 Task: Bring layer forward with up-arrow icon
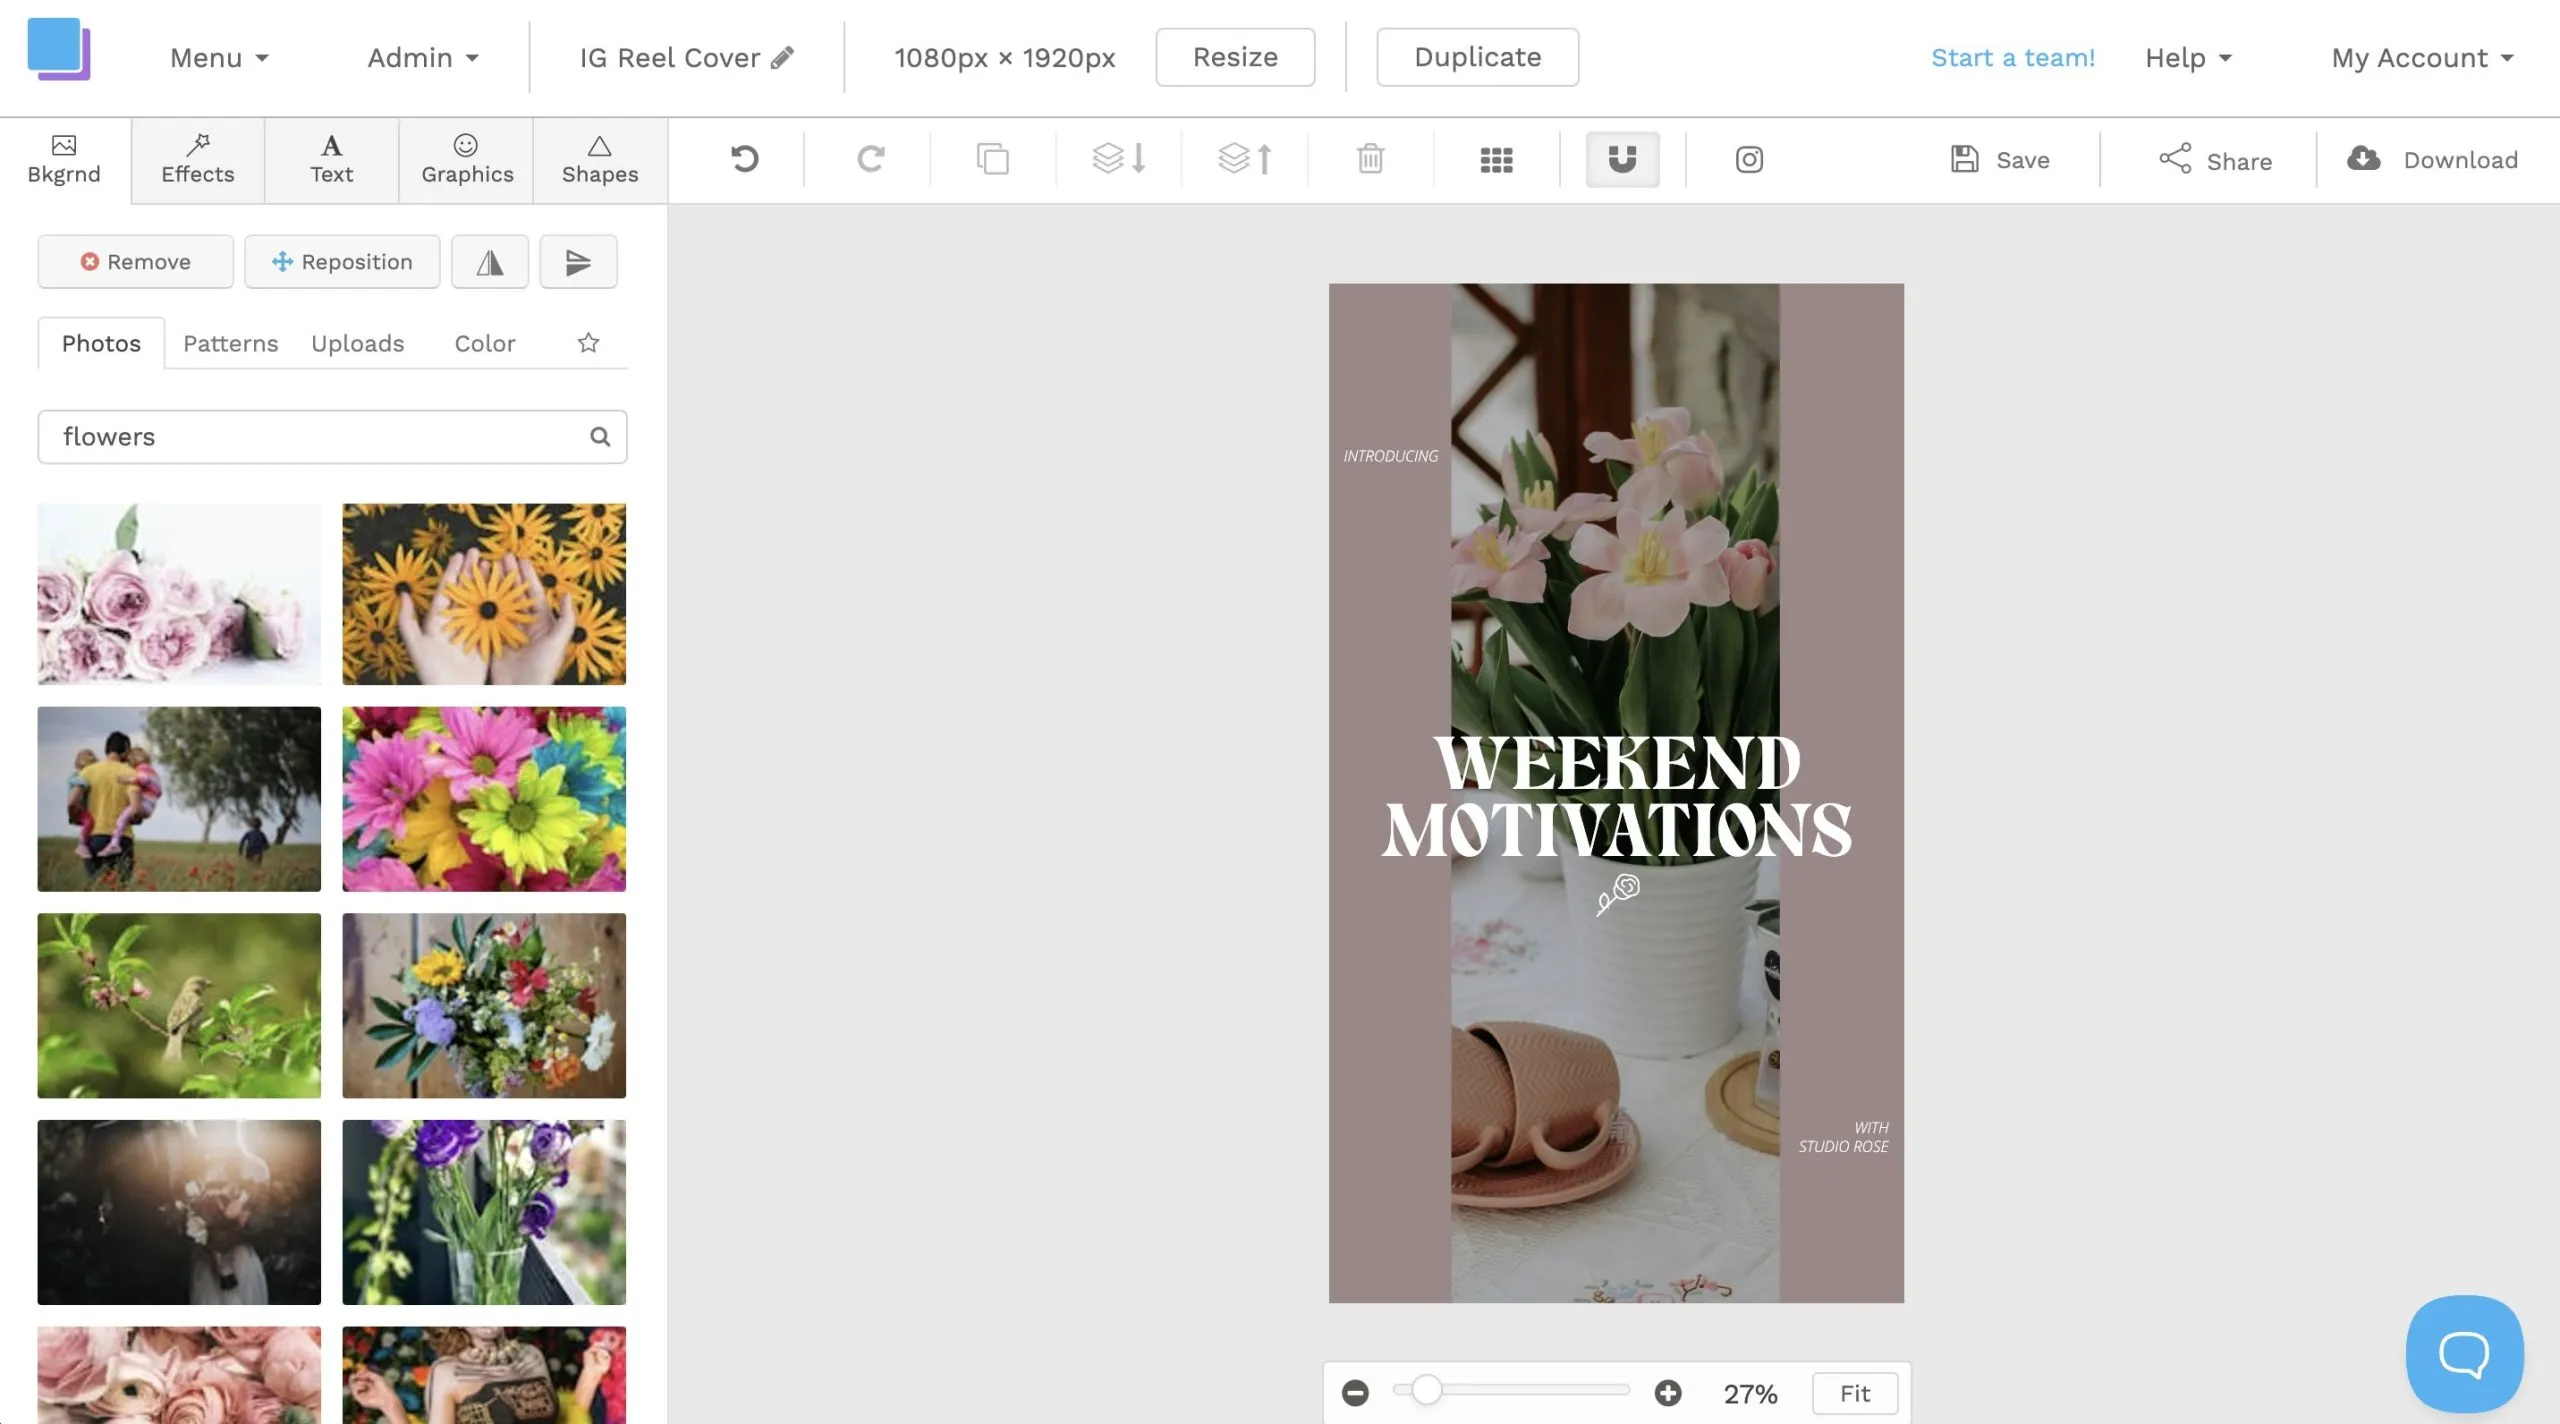pyautogui.click(x=1244, y=159)
